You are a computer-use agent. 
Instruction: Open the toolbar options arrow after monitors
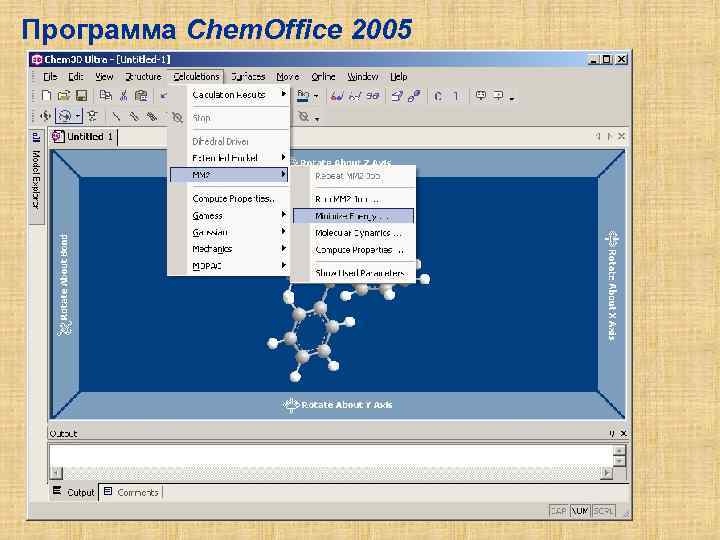click(512, 98)
